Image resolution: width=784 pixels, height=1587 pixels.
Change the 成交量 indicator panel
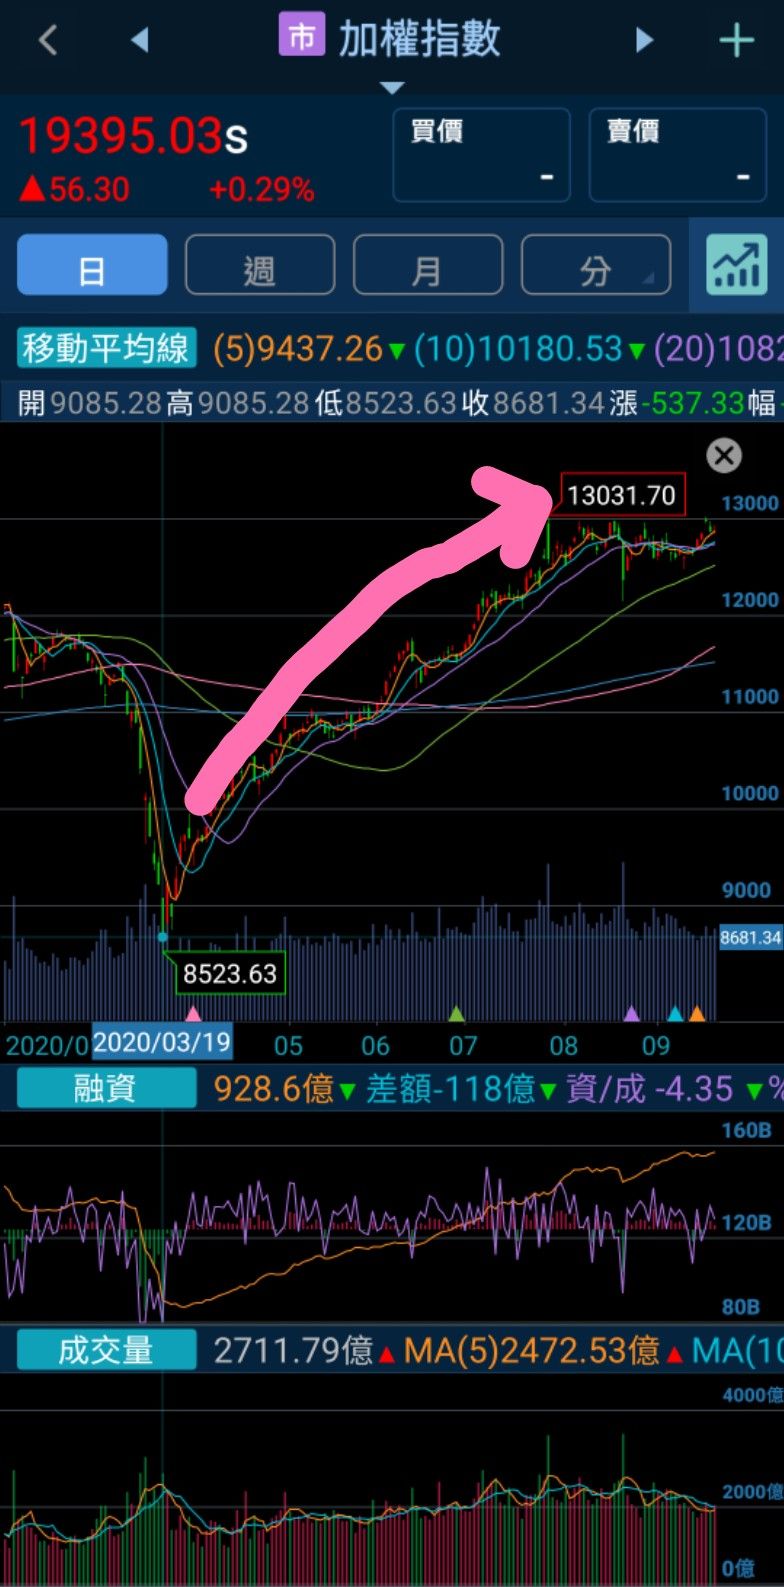(x=106, y=1350)
